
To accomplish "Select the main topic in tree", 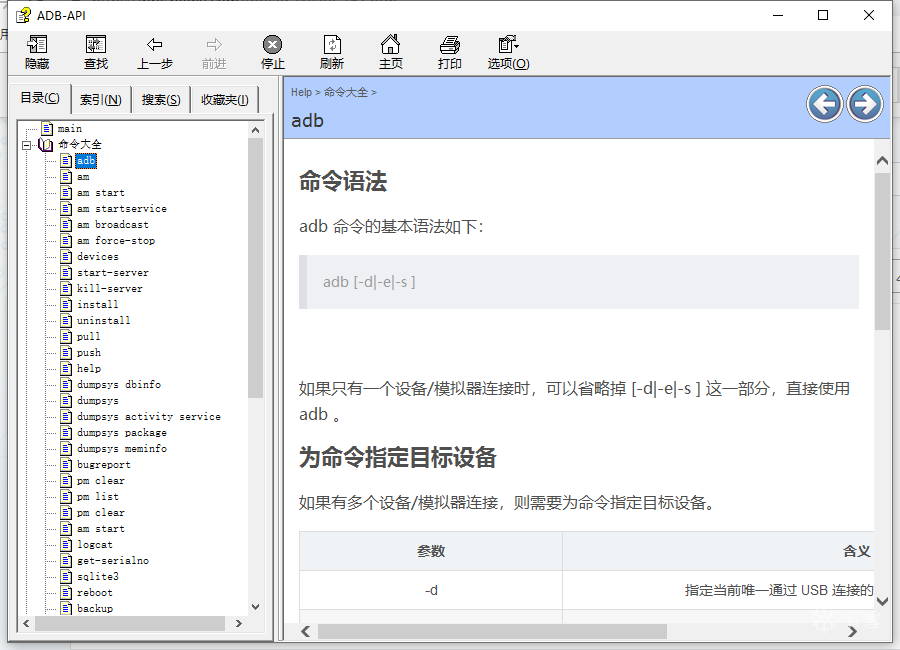I will tap(69, 129).
